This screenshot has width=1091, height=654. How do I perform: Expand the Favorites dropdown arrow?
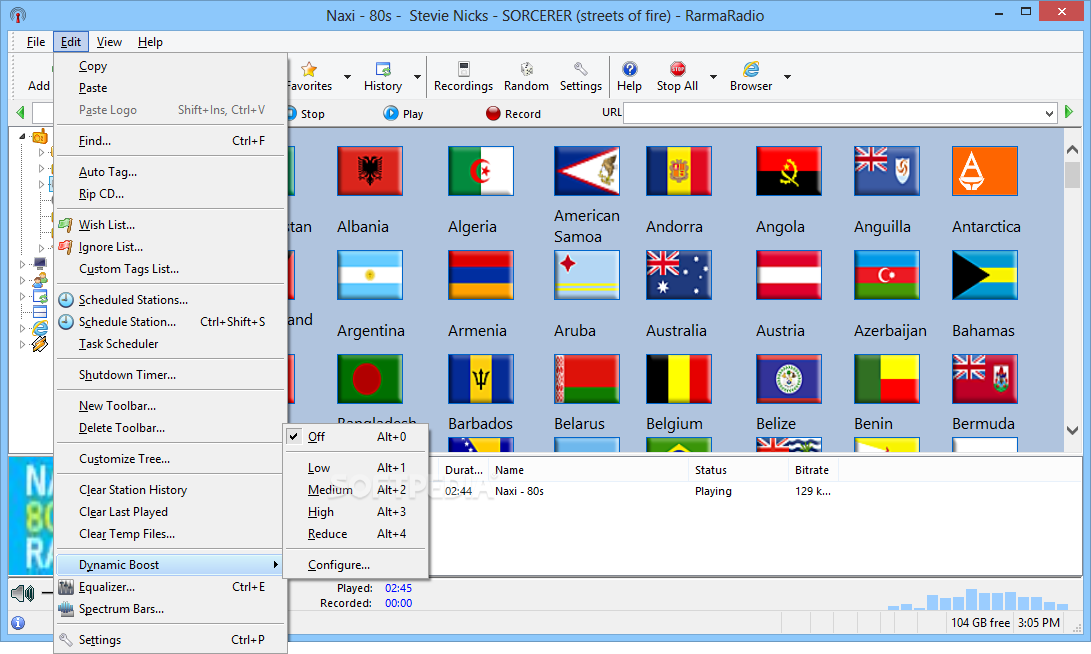point(347,77)
